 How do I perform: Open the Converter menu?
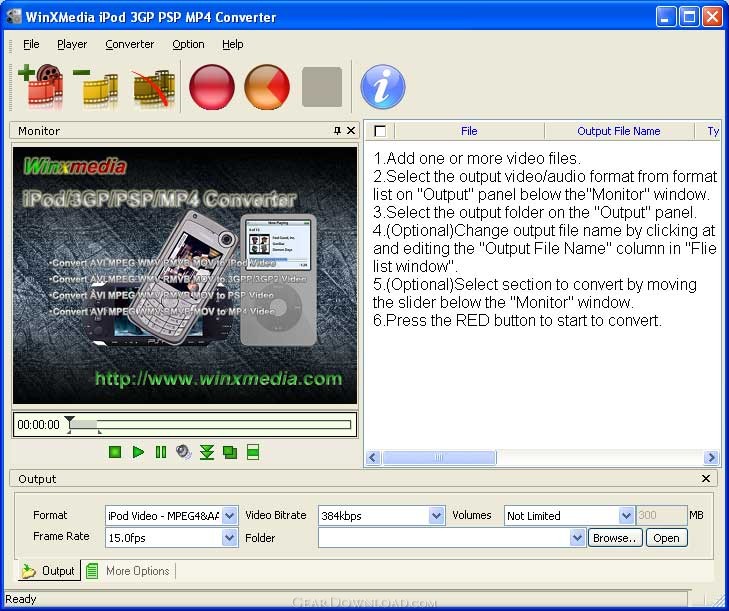click(130, 44)
